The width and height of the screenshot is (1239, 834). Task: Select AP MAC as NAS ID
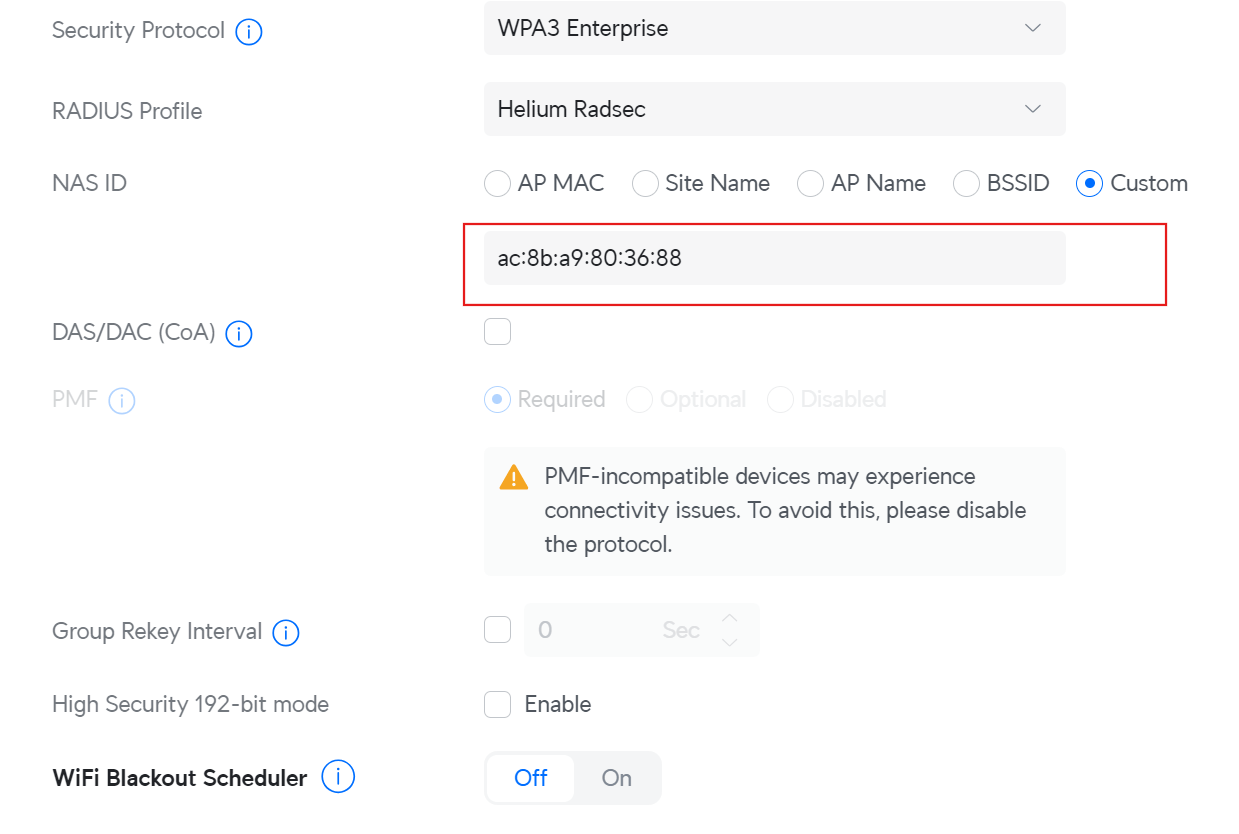(497, 184)
